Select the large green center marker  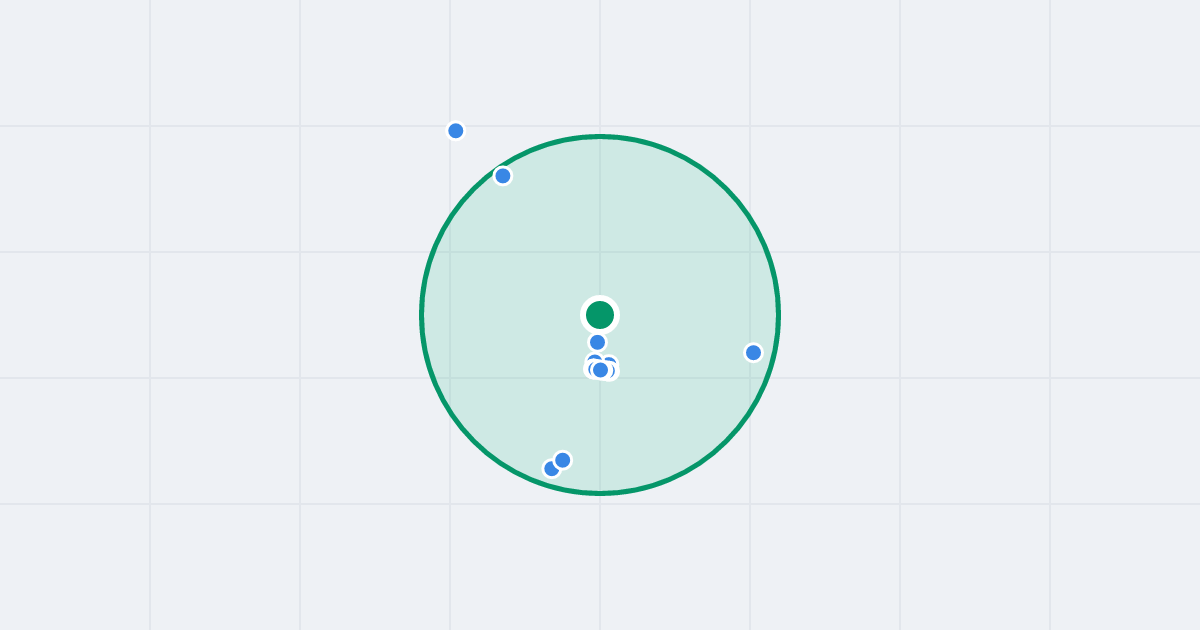600,315
